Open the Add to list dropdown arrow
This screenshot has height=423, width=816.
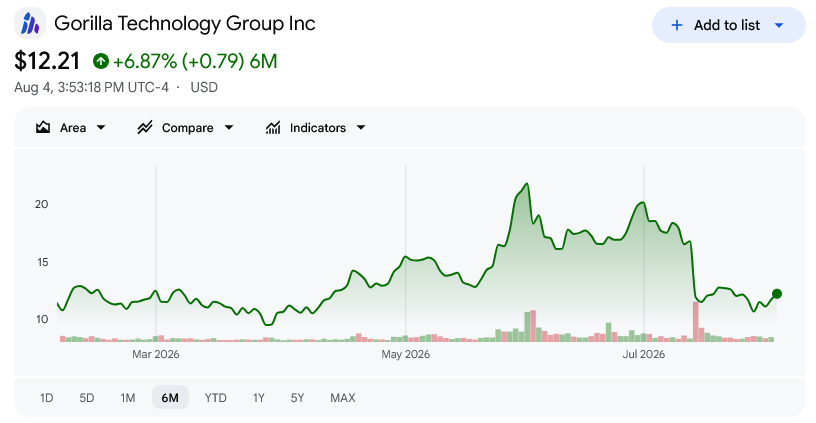pos(779,25)
